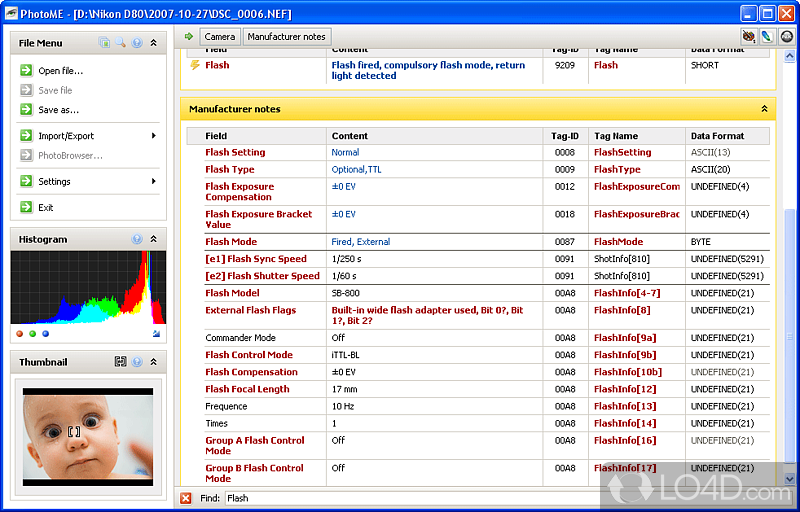Click the green arrow beside Open file
The image size is (800, 512).
[26, 70]
